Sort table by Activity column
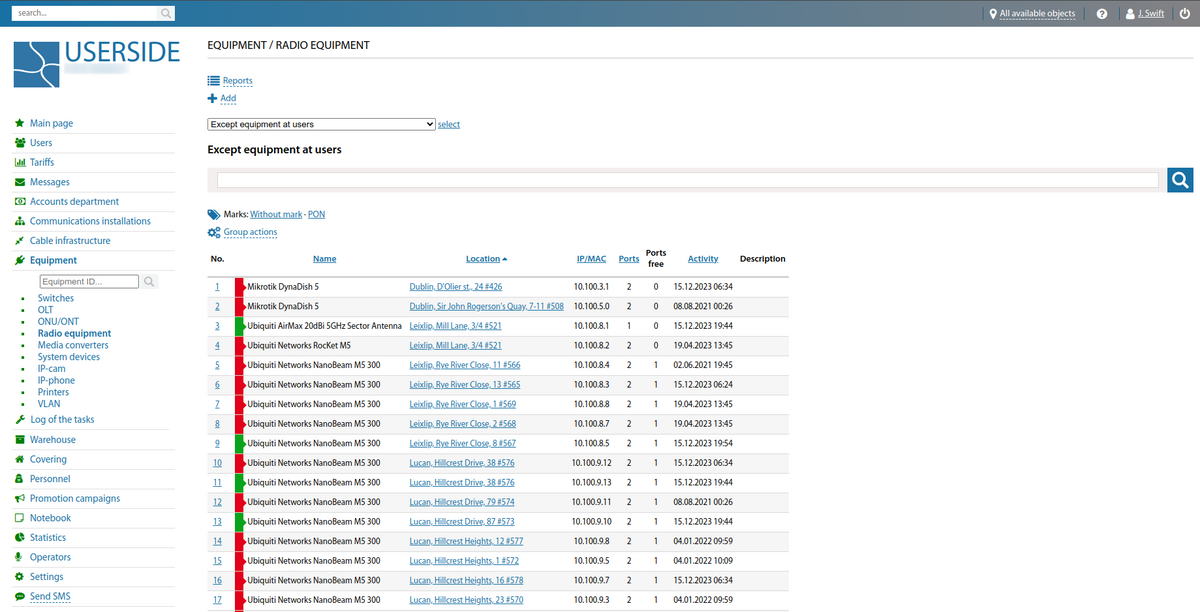1200x612 pixels. (x=703, y=259)
